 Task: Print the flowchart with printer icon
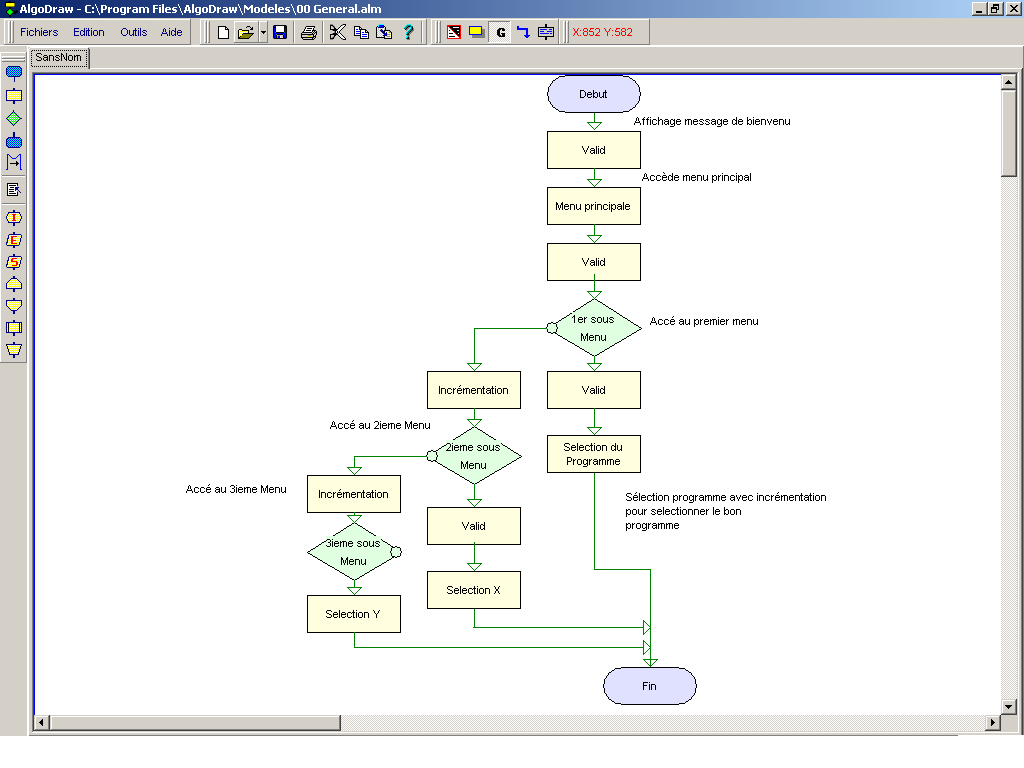pyautogui.click(x=309, y=32)
